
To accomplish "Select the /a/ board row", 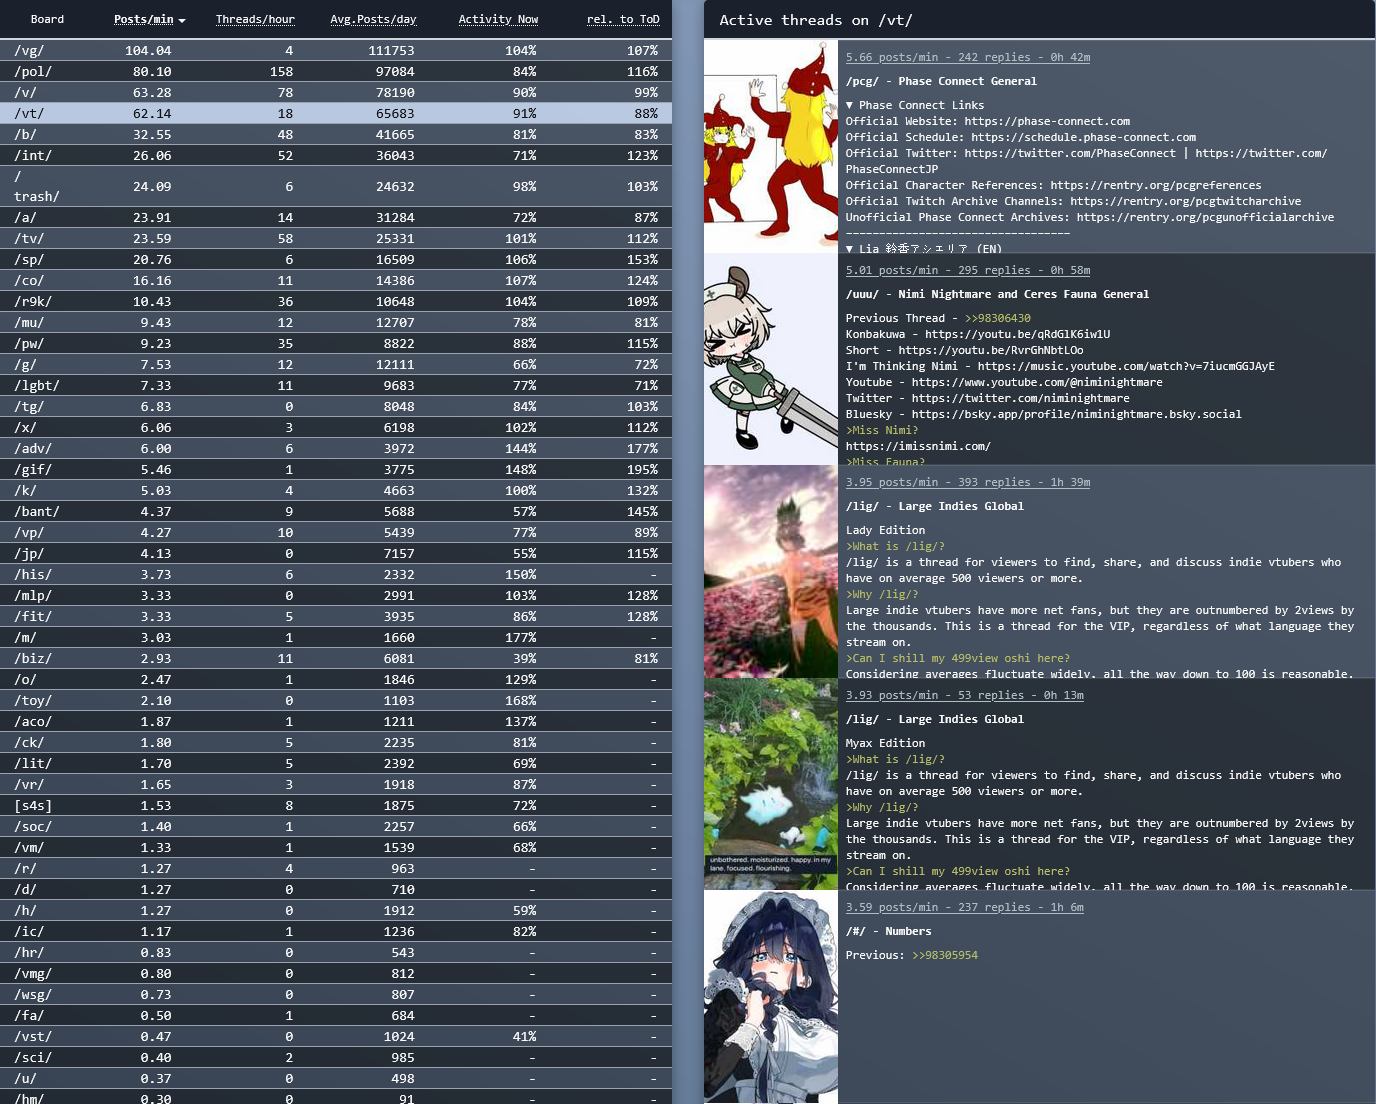I will (336, 217).
